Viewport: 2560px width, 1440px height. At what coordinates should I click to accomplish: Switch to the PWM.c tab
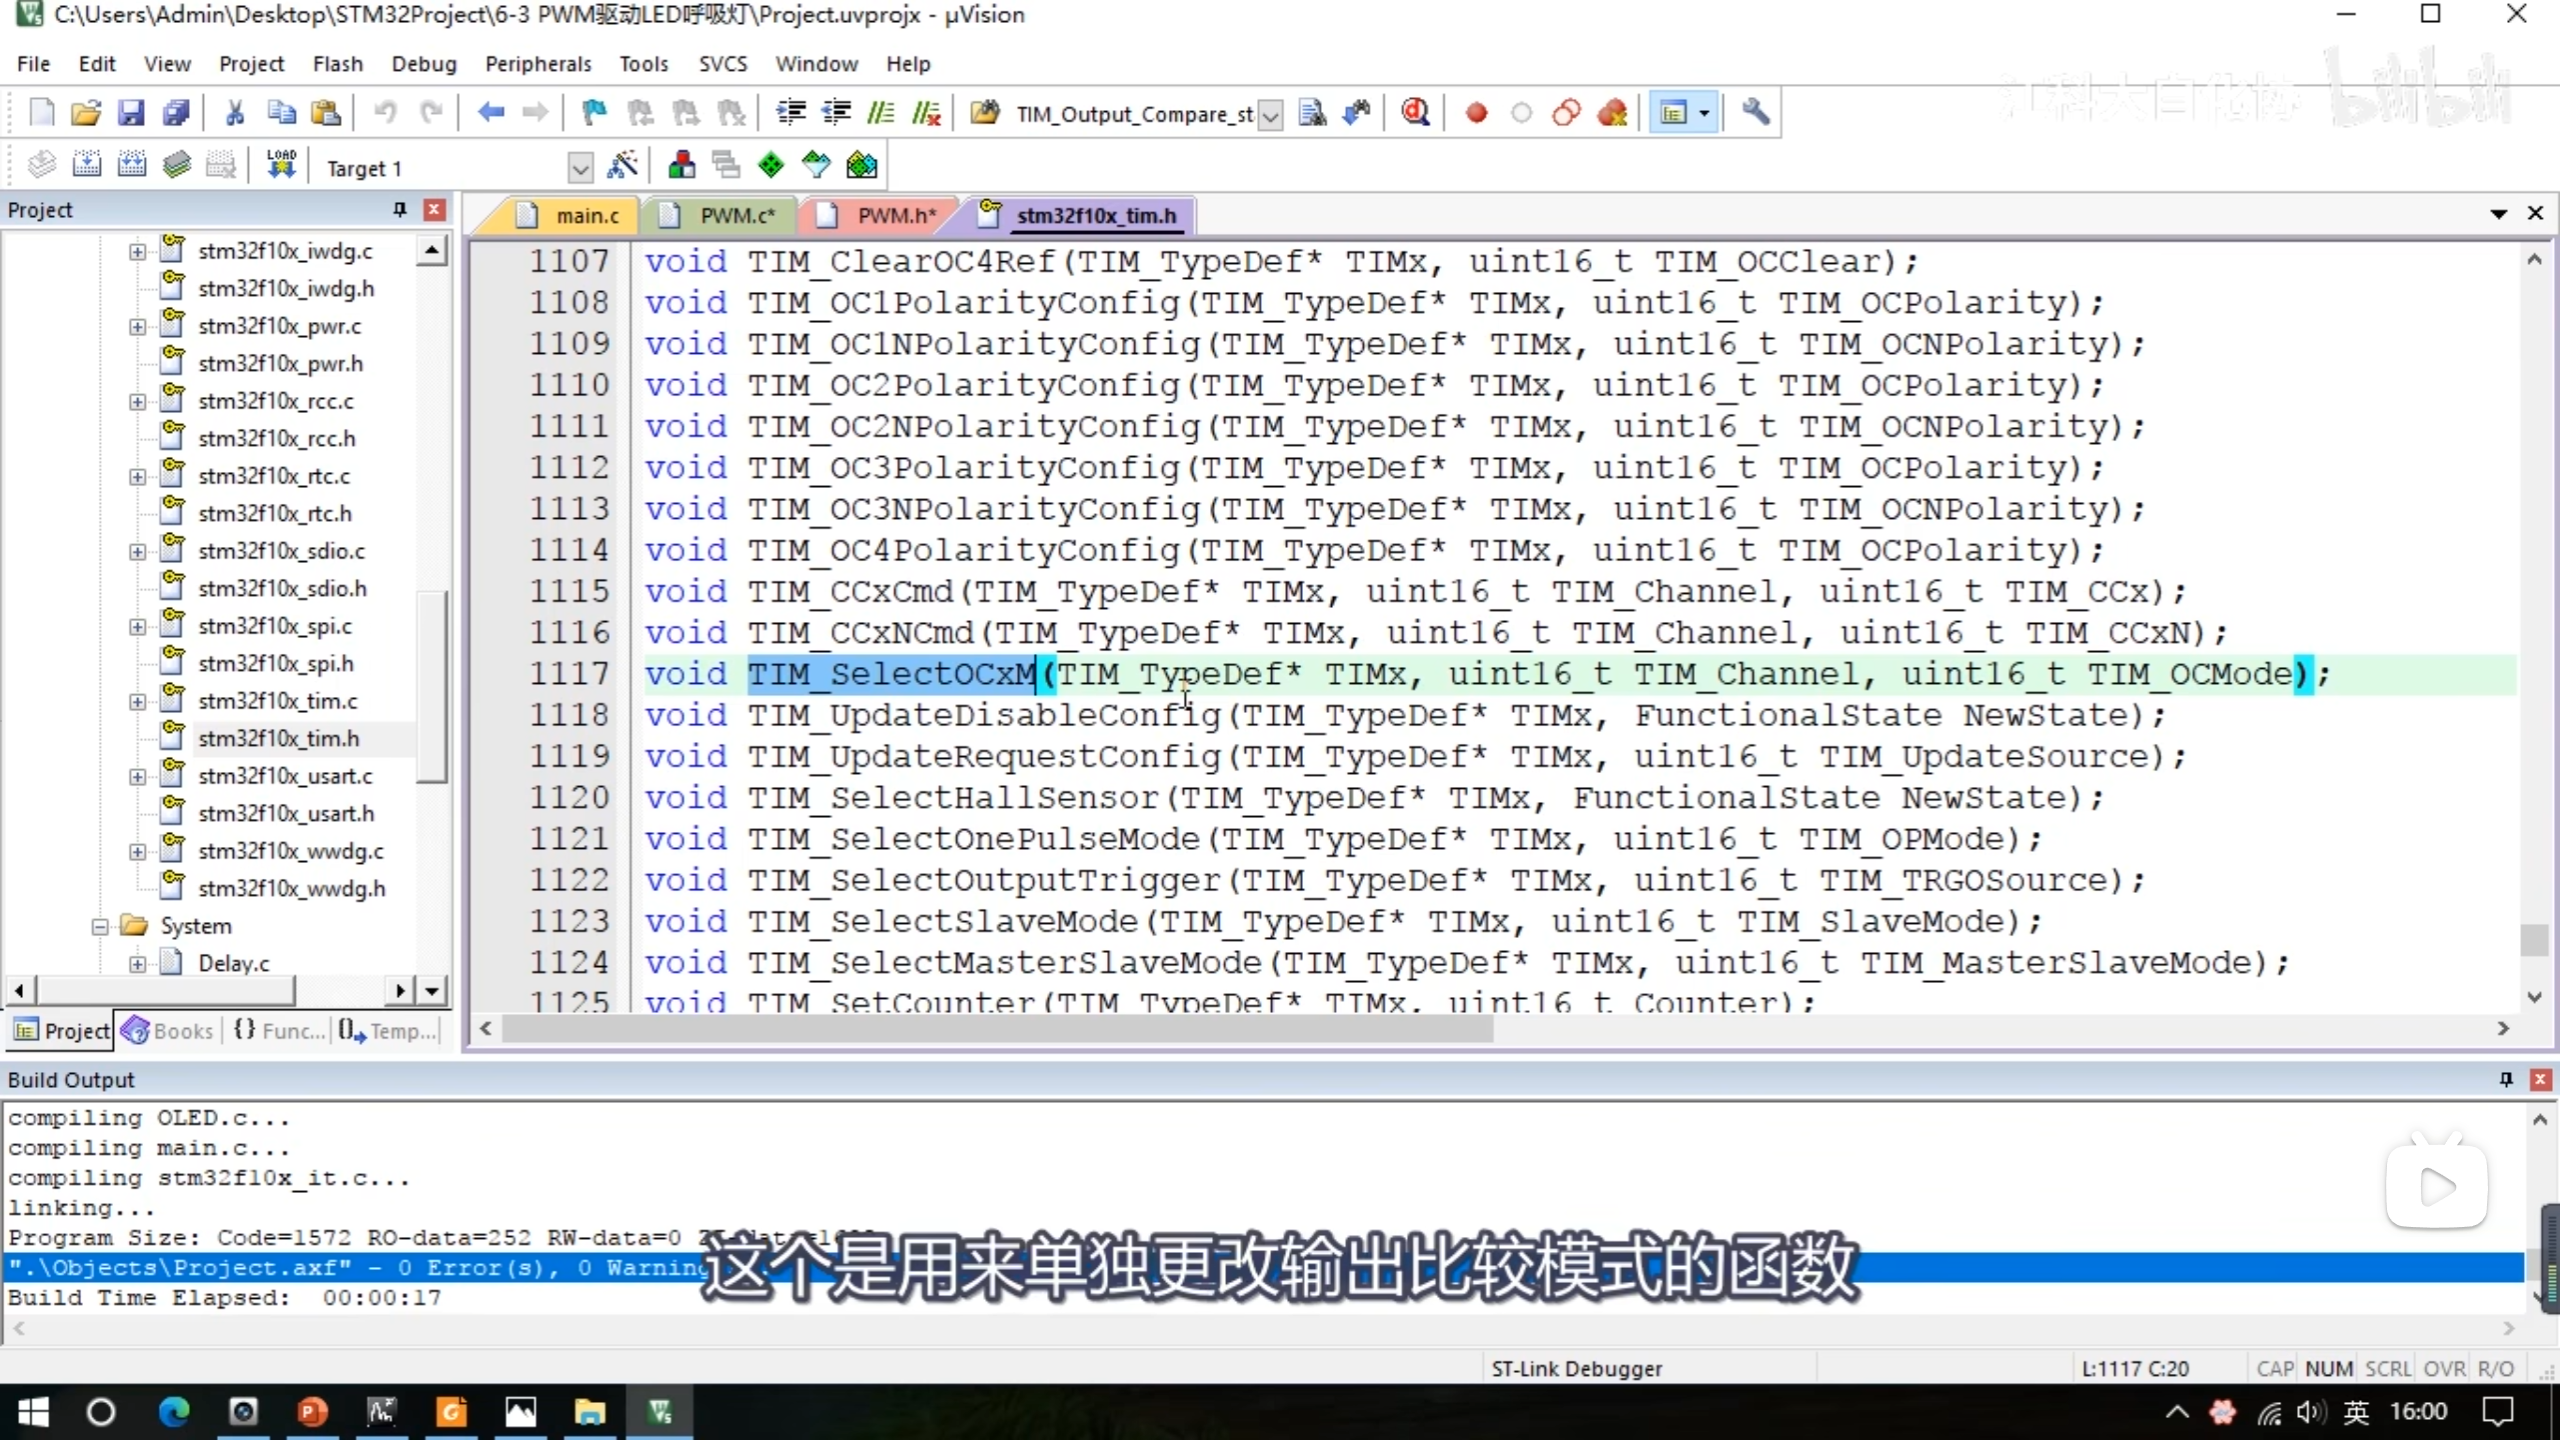point(736,215)
